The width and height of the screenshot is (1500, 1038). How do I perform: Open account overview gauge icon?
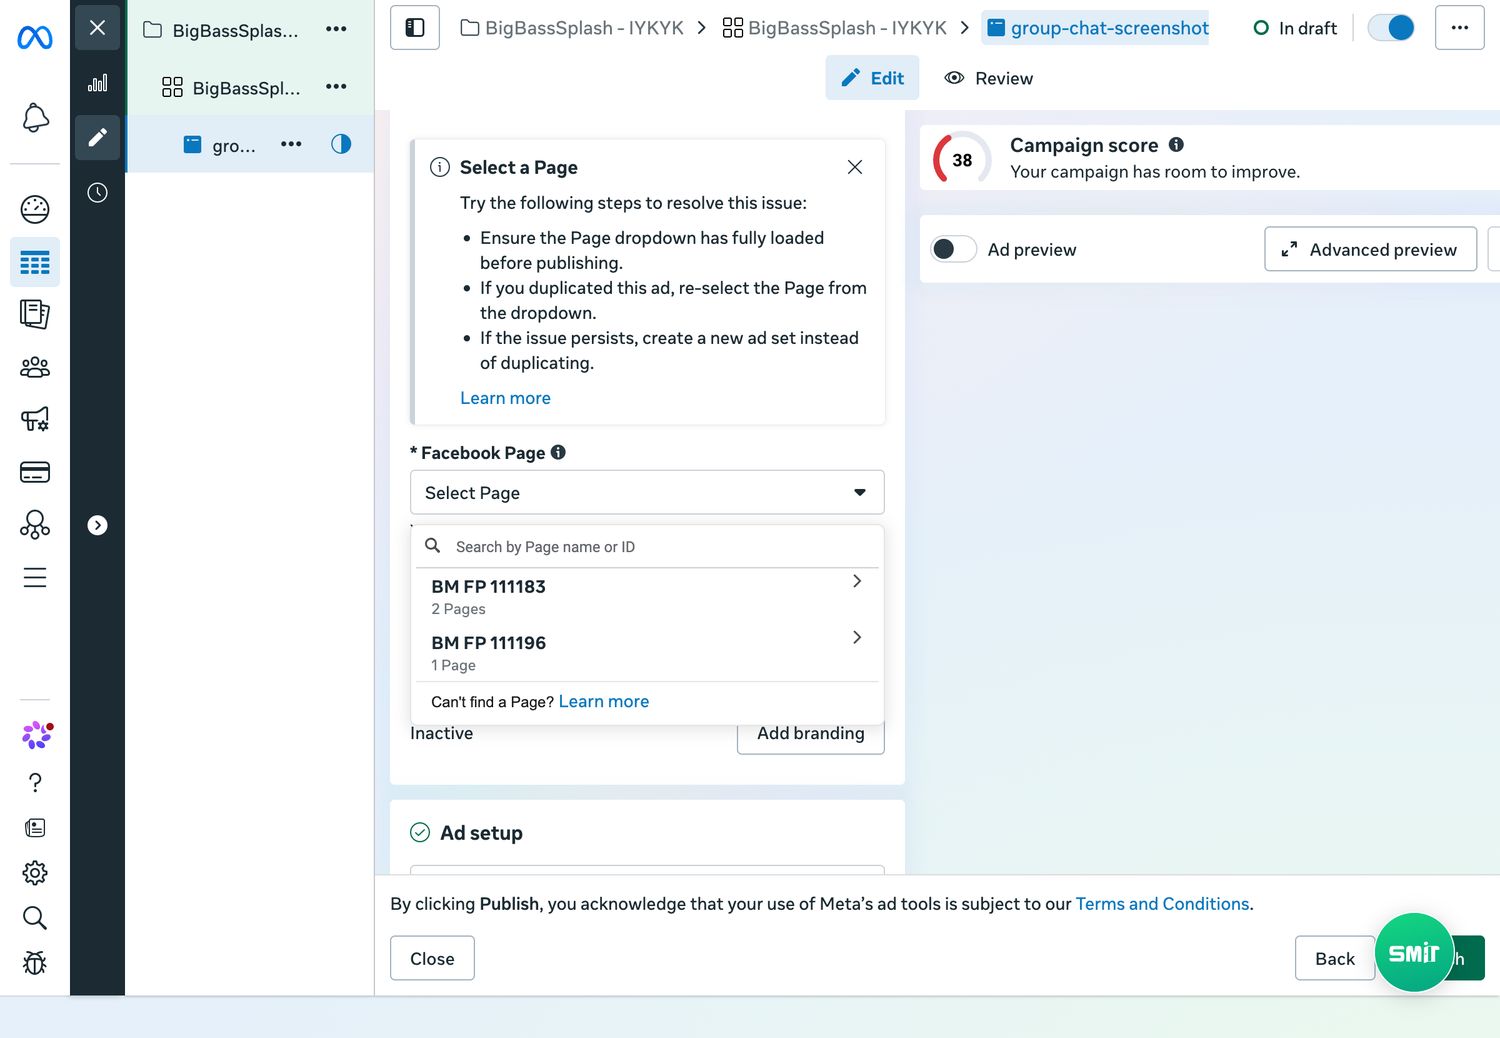35,209
